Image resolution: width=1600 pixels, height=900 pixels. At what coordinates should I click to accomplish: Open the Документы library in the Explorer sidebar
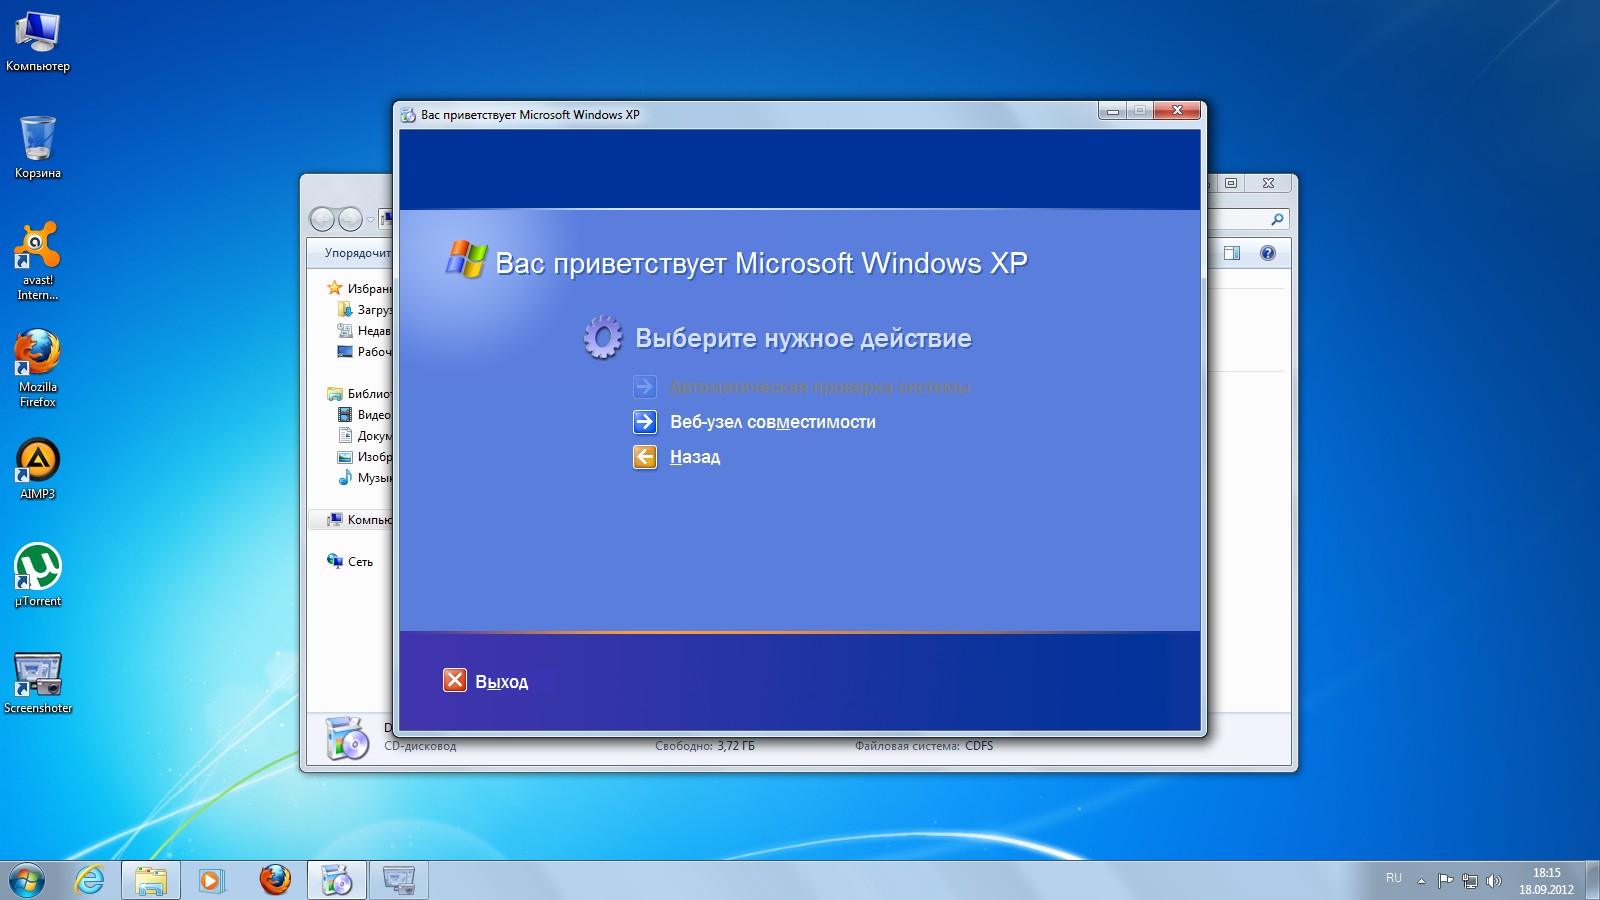[x=365, y=436]
